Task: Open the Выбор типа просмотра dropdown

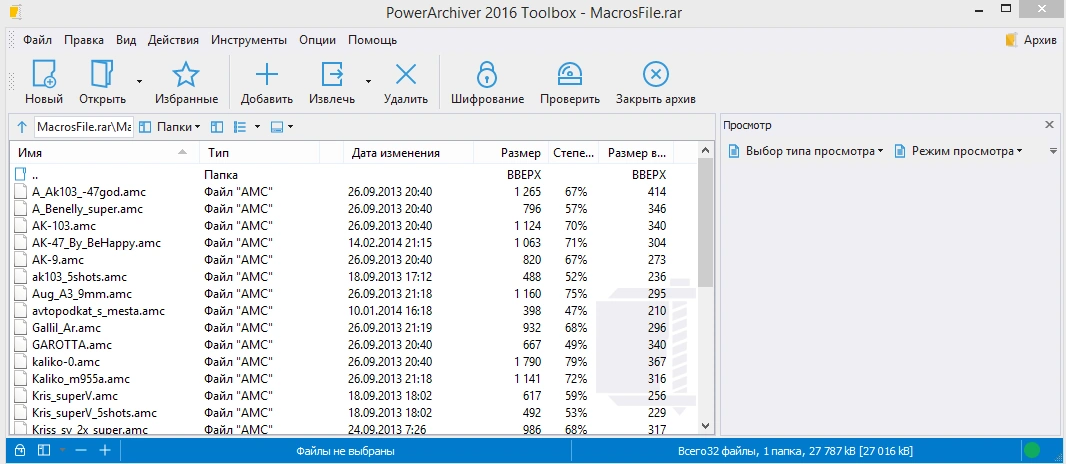Action: pyautogui.click(x=880, y=151)
